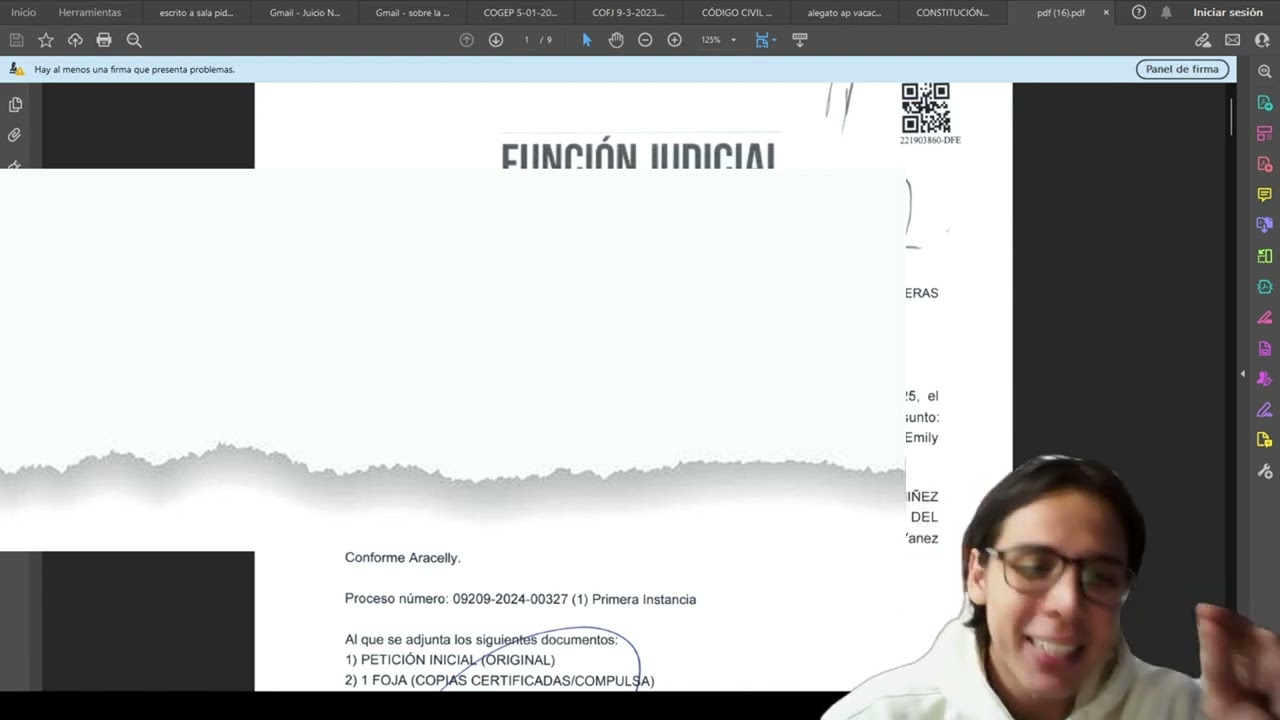Open the 'Gmail - Juicio N...' tab
The width and height of the screenshot is (1280, 720).
click(305, 13)
